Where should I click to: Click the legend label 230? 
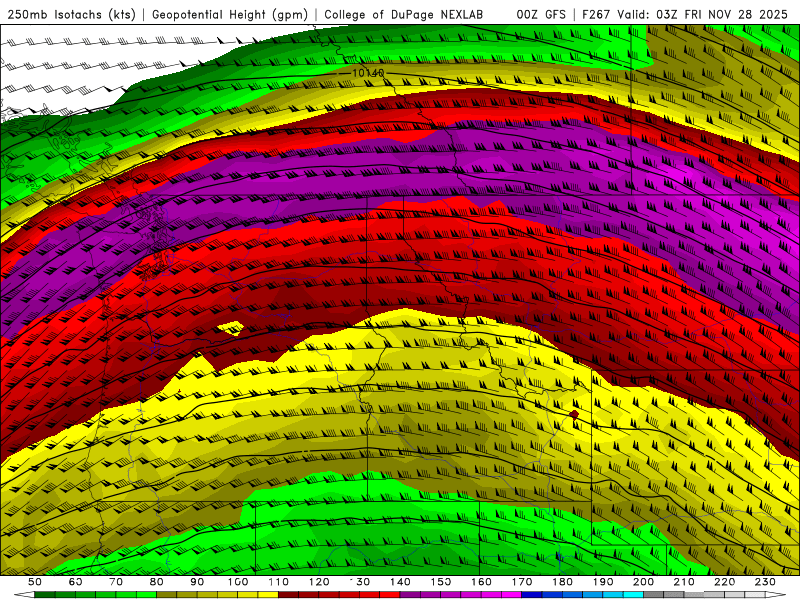[765, 582]
